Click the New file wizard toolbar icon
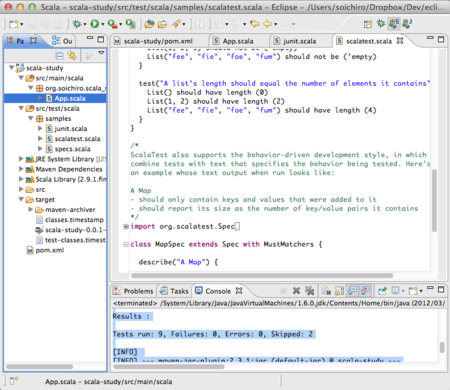 coord(14,24)
